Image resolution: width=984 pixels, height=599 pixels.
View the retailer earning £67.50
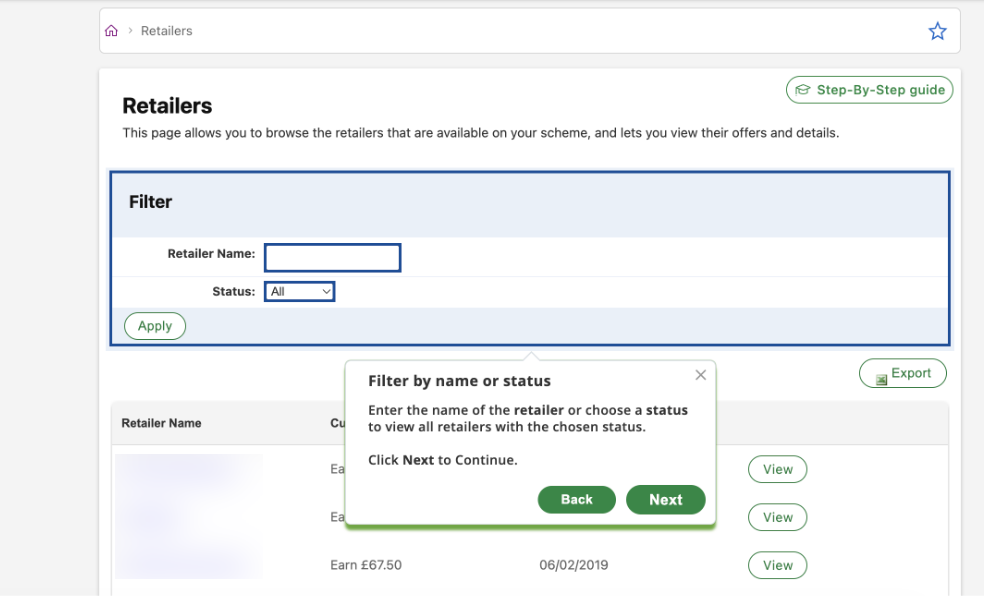777,565
